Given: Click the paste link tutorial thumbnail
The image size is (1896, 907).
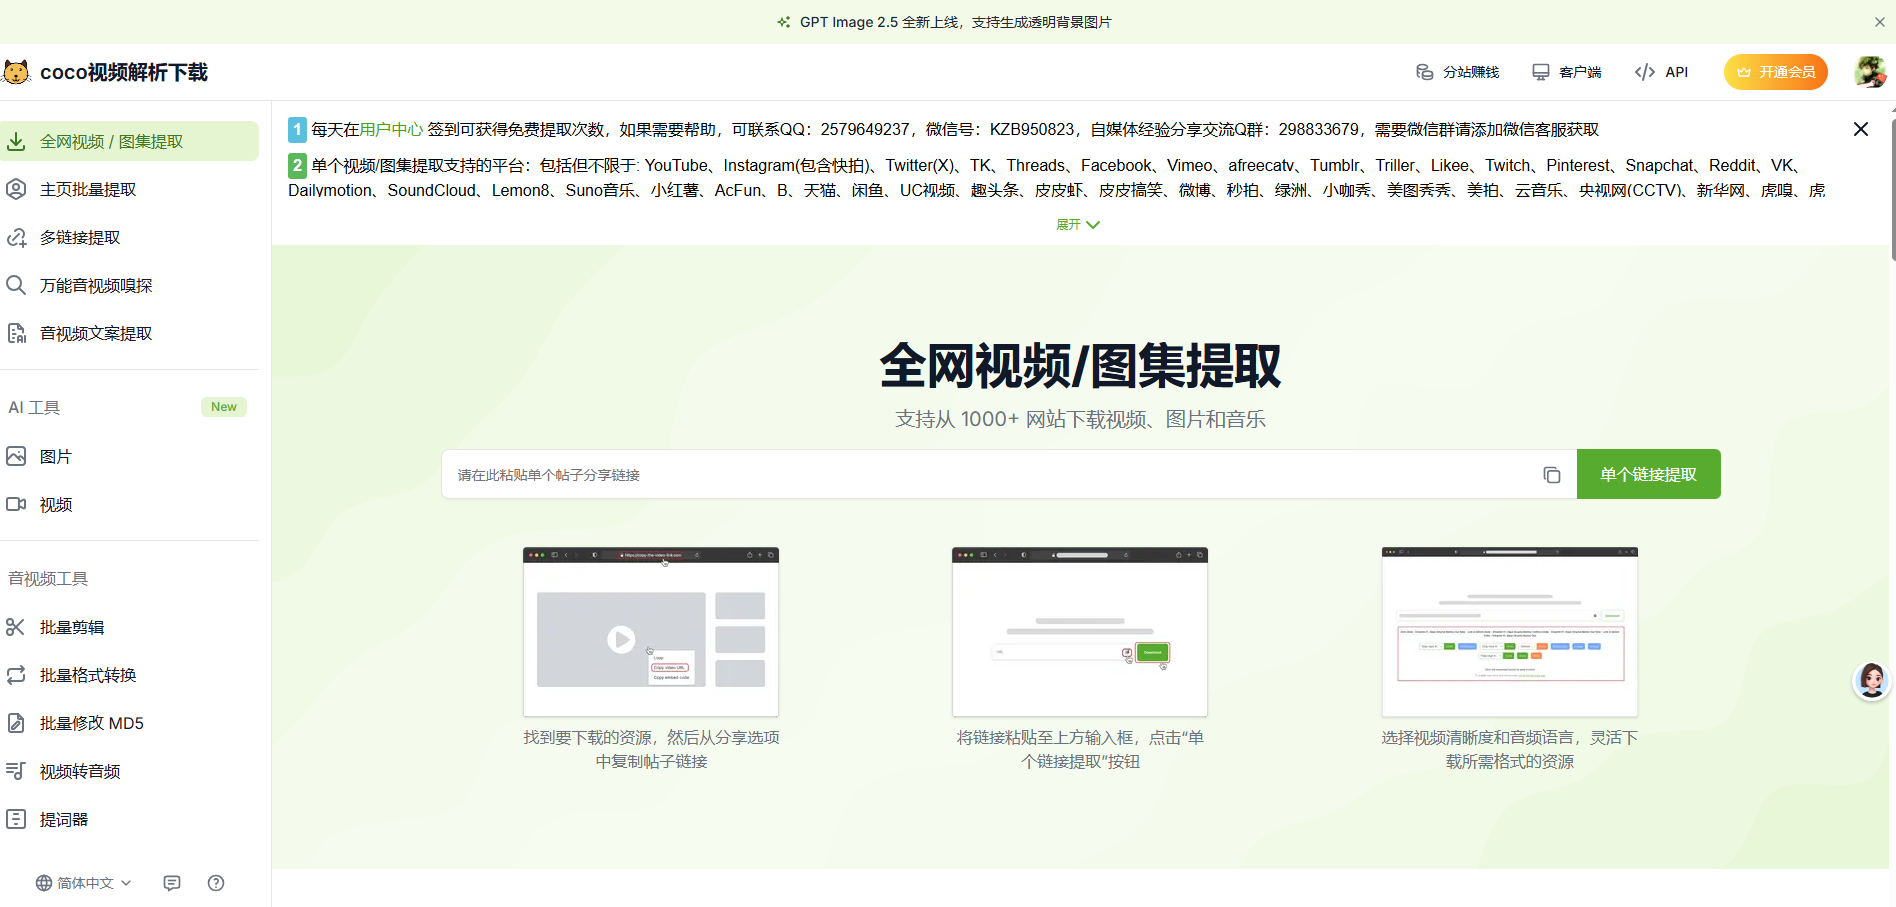Looking at the screenshot, I should click(1080, 632).
